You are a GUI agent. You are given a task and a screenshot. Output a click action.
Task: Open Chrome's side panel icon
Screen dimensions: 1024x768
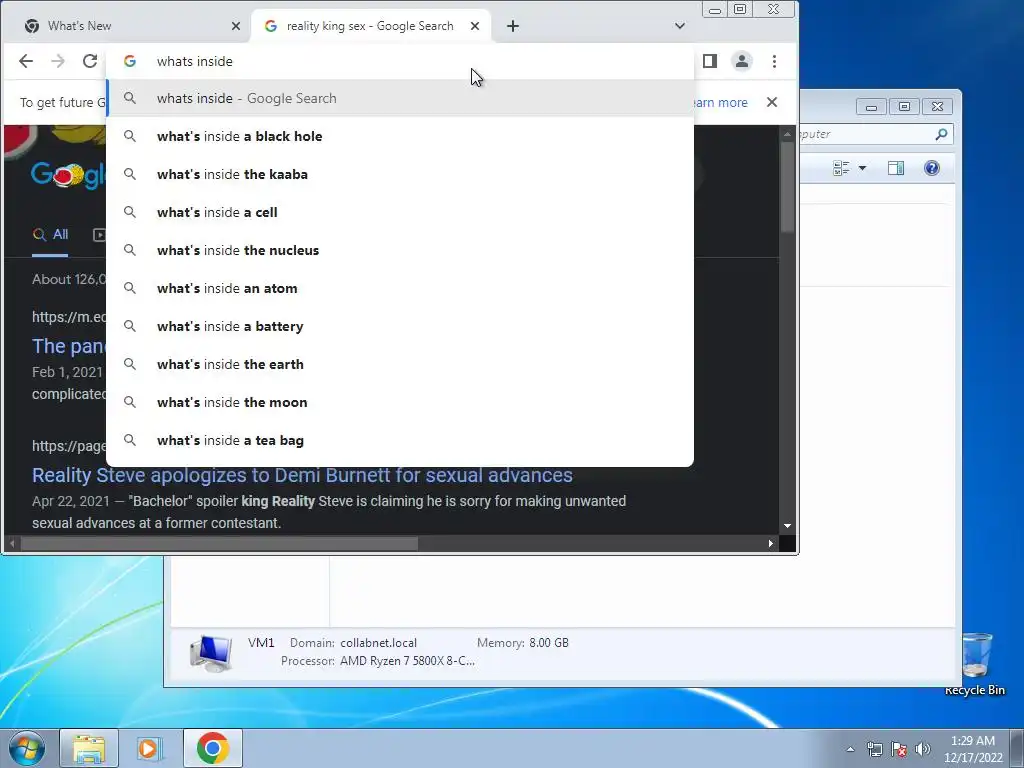click(710, 61)
